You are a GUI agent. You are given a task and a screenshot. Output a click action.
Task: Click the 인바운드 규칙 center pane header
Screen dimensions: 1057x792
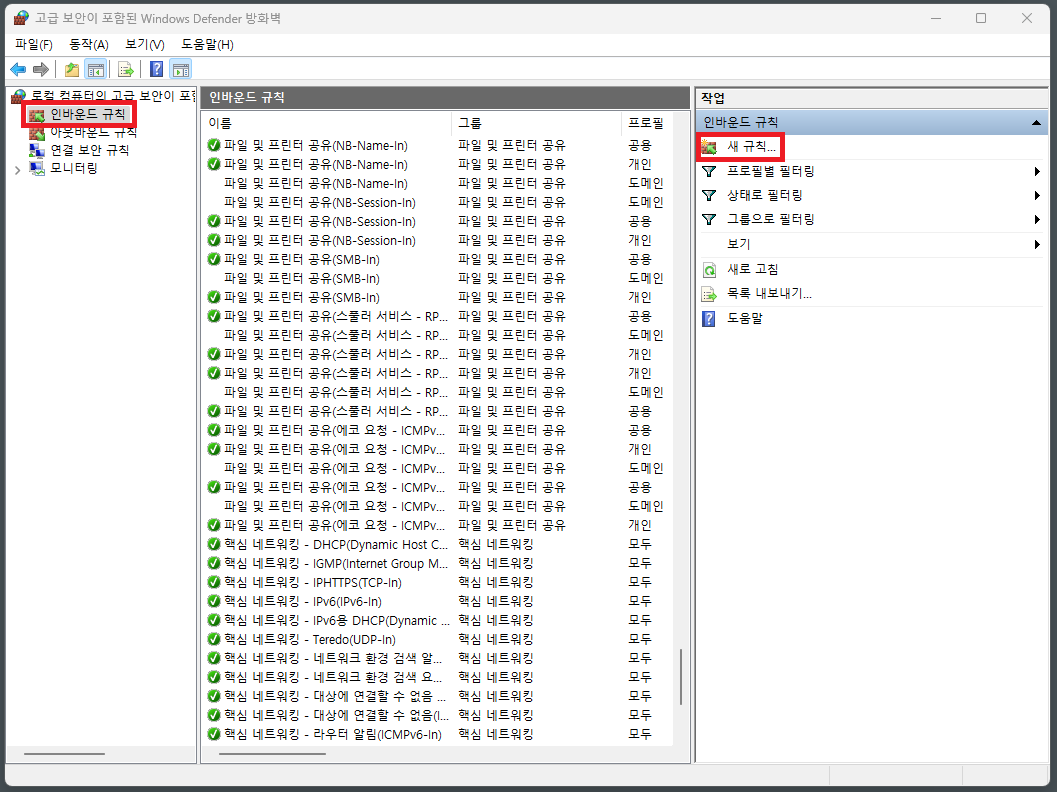(445, 98)
